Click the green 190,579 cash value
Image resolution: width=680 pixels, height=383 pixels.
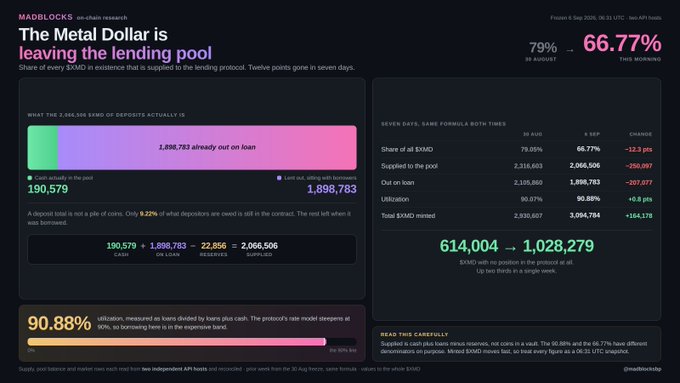pos(48,189)
